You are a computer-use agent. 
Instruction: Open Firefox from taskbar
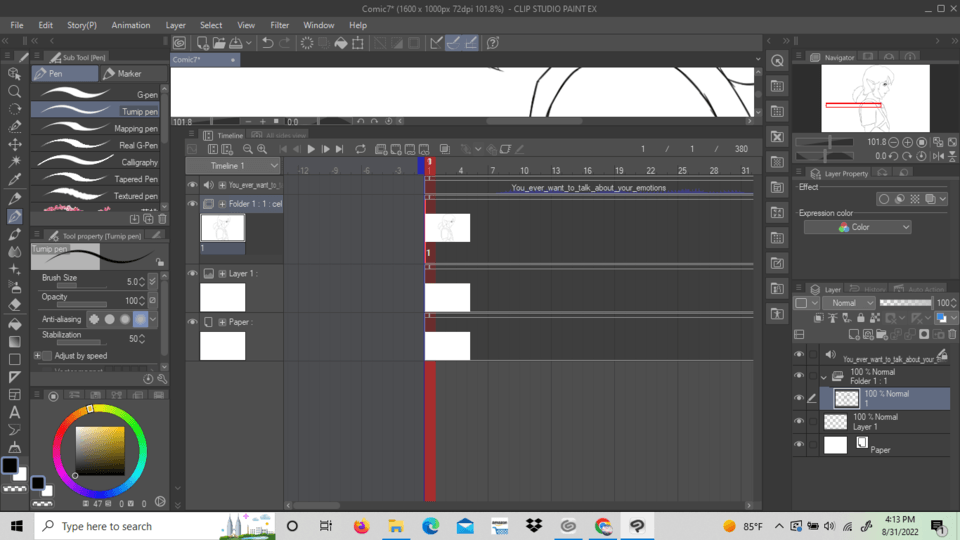(361, 526)
